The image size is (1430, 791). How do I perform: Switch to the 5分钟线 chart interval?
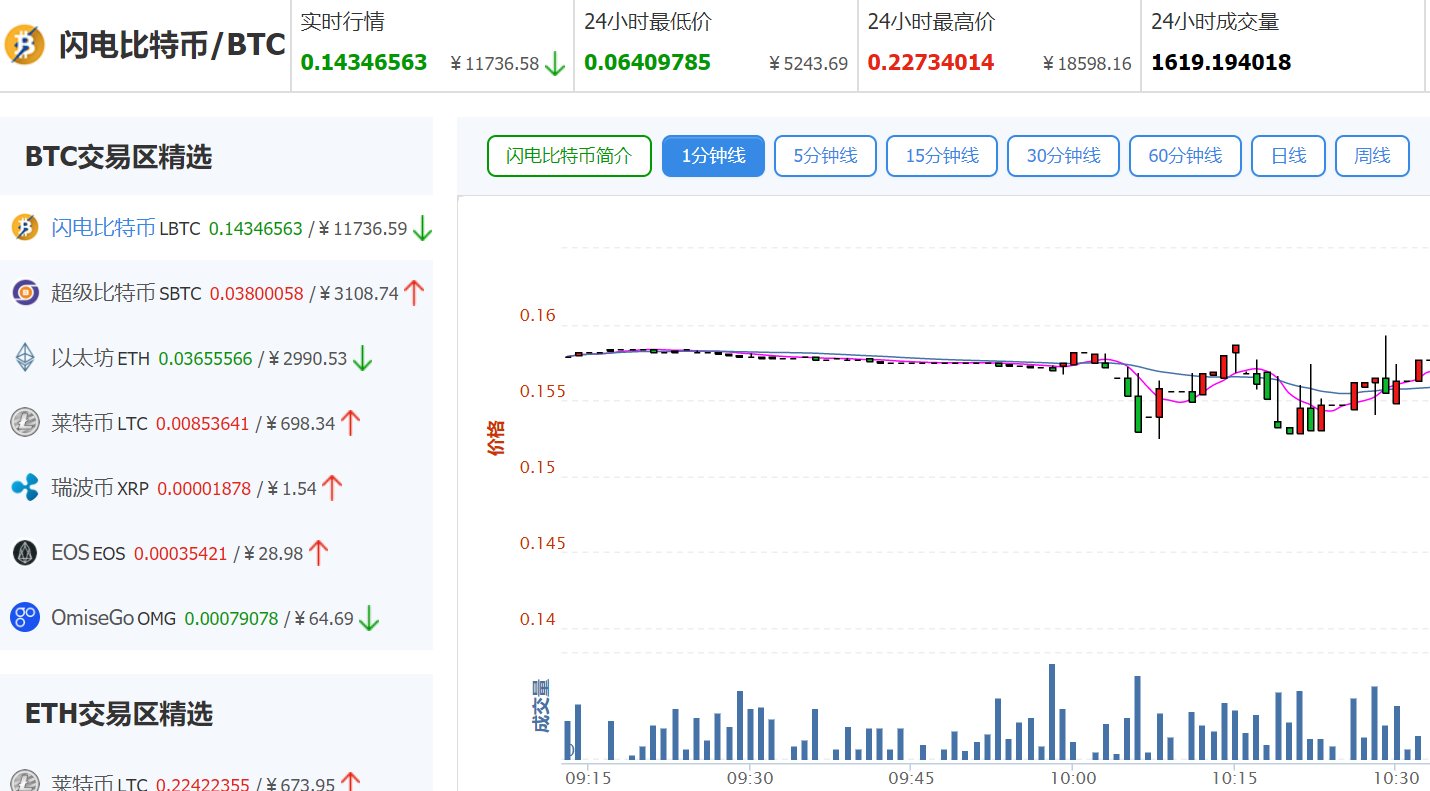825,156
